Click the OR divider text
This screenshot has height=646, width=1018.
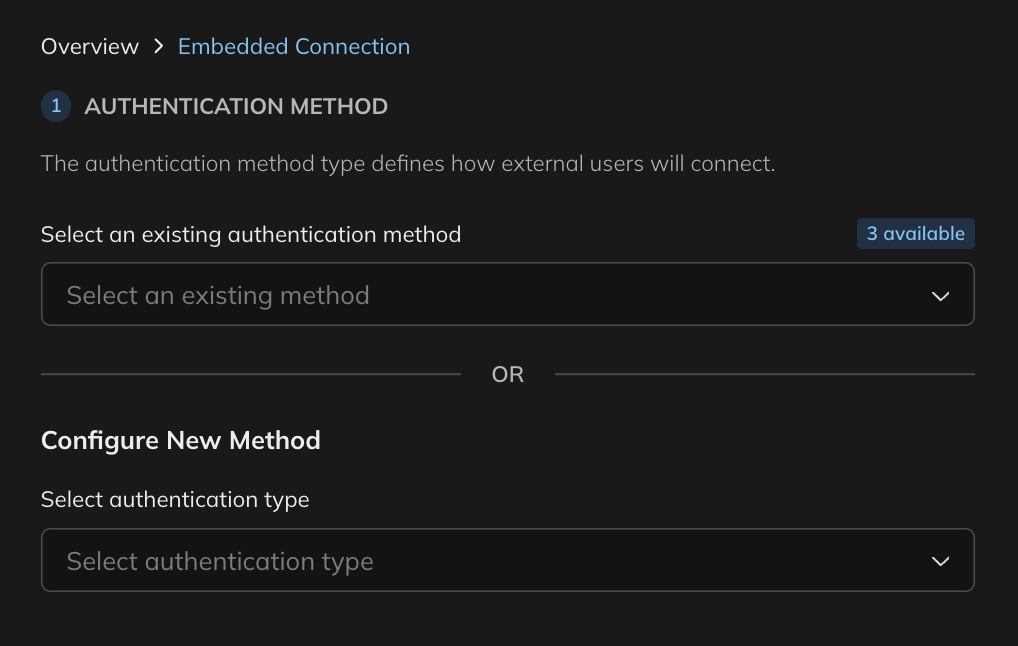508,374
